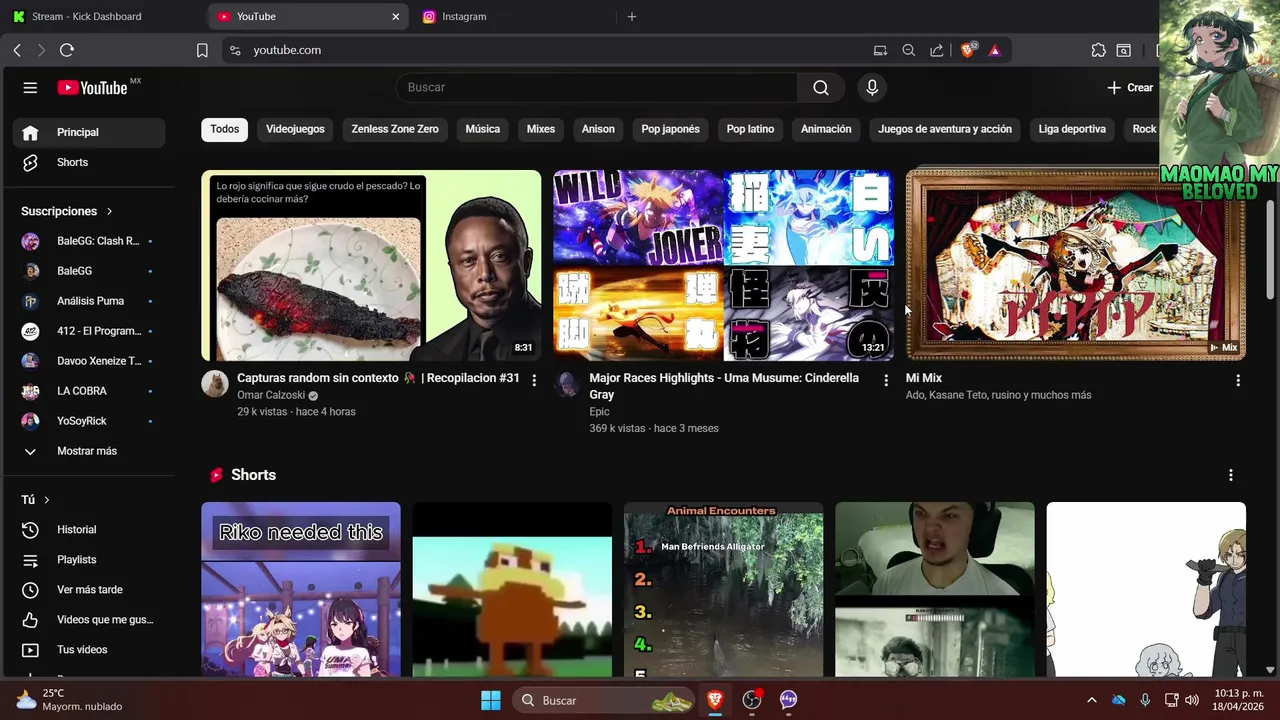Go back to previous page
Viewport: 1280px width, 720px height.
click(x=17, y=50)
